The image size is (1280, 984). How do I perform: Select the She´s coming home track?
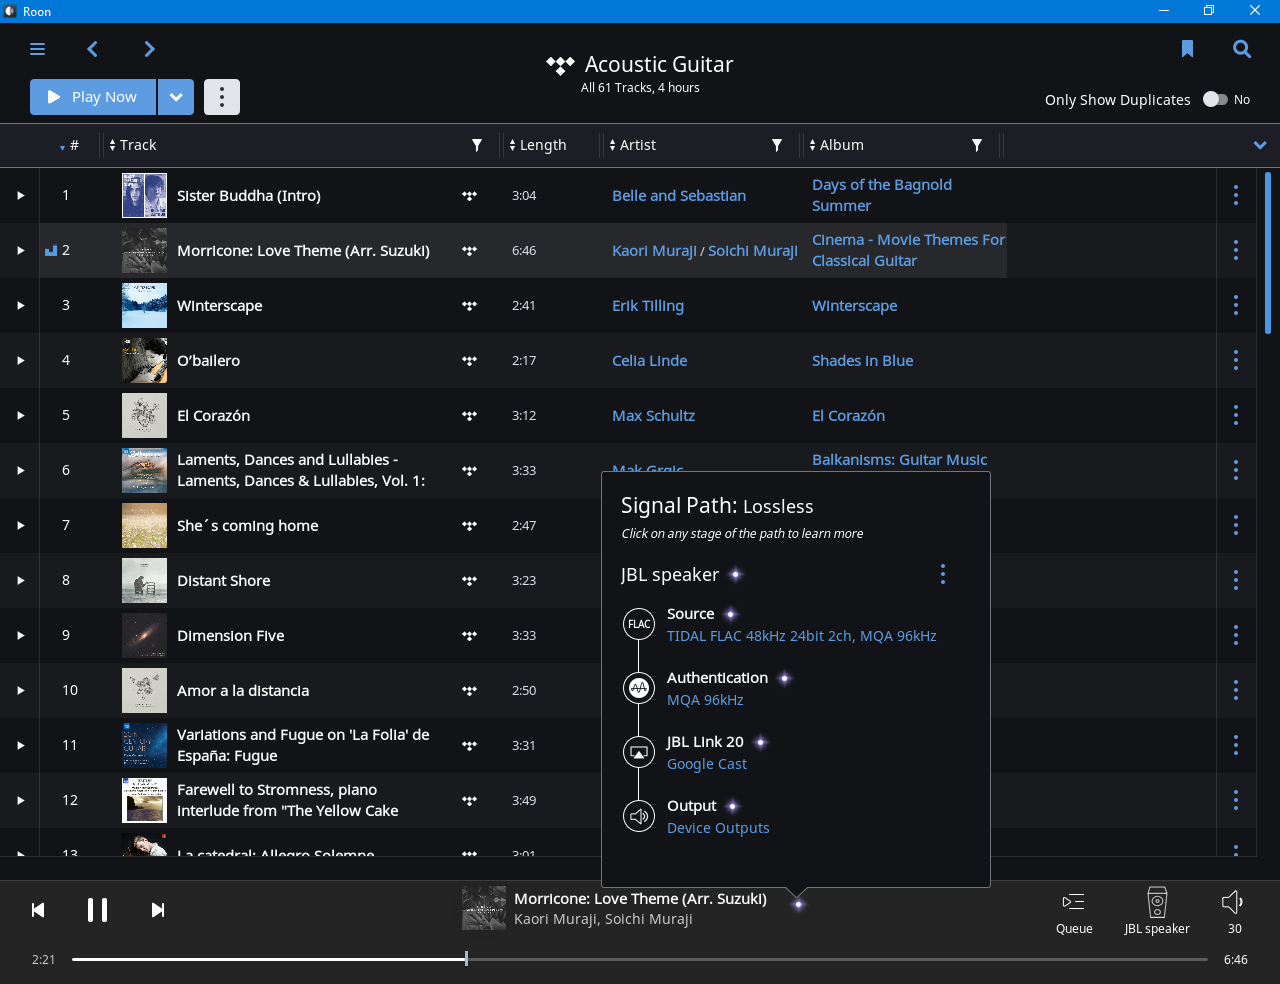(248, 526)
